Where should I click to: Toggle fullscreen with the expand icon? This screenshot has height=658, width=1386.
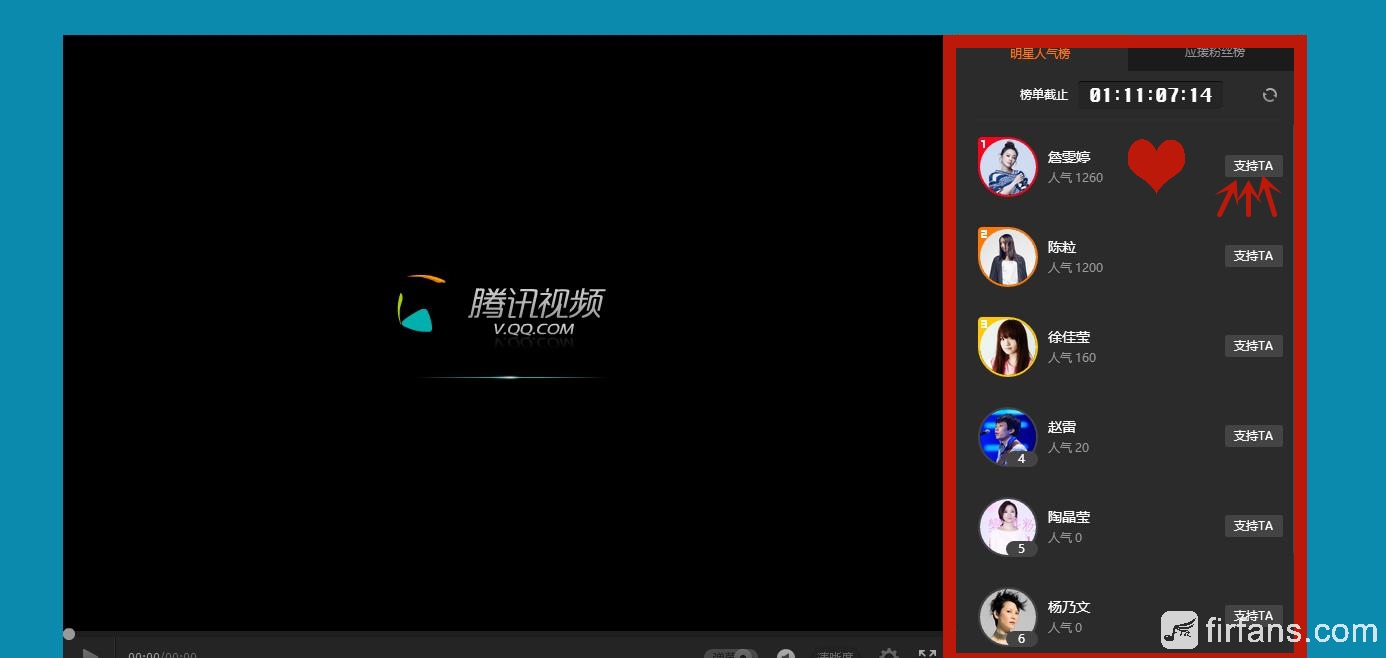pos(927,654)
